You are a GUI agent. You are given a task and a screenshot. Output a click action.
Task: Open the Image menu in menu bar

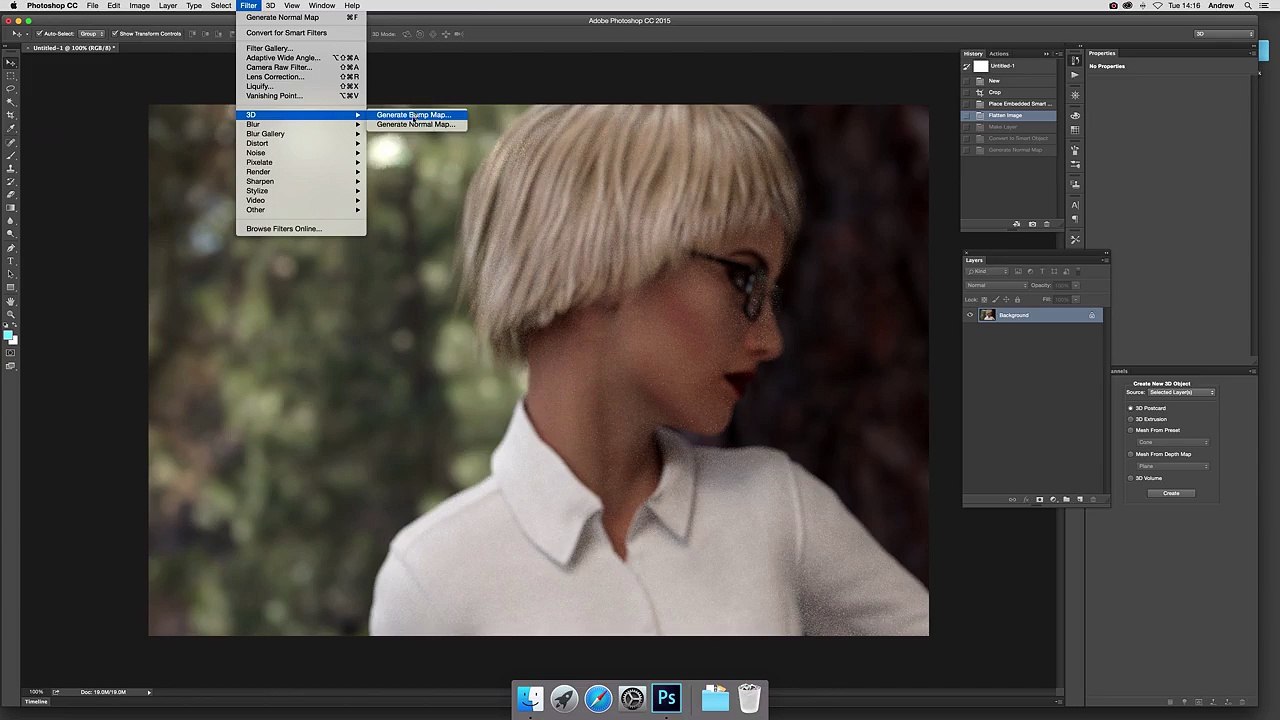[139, 6]
